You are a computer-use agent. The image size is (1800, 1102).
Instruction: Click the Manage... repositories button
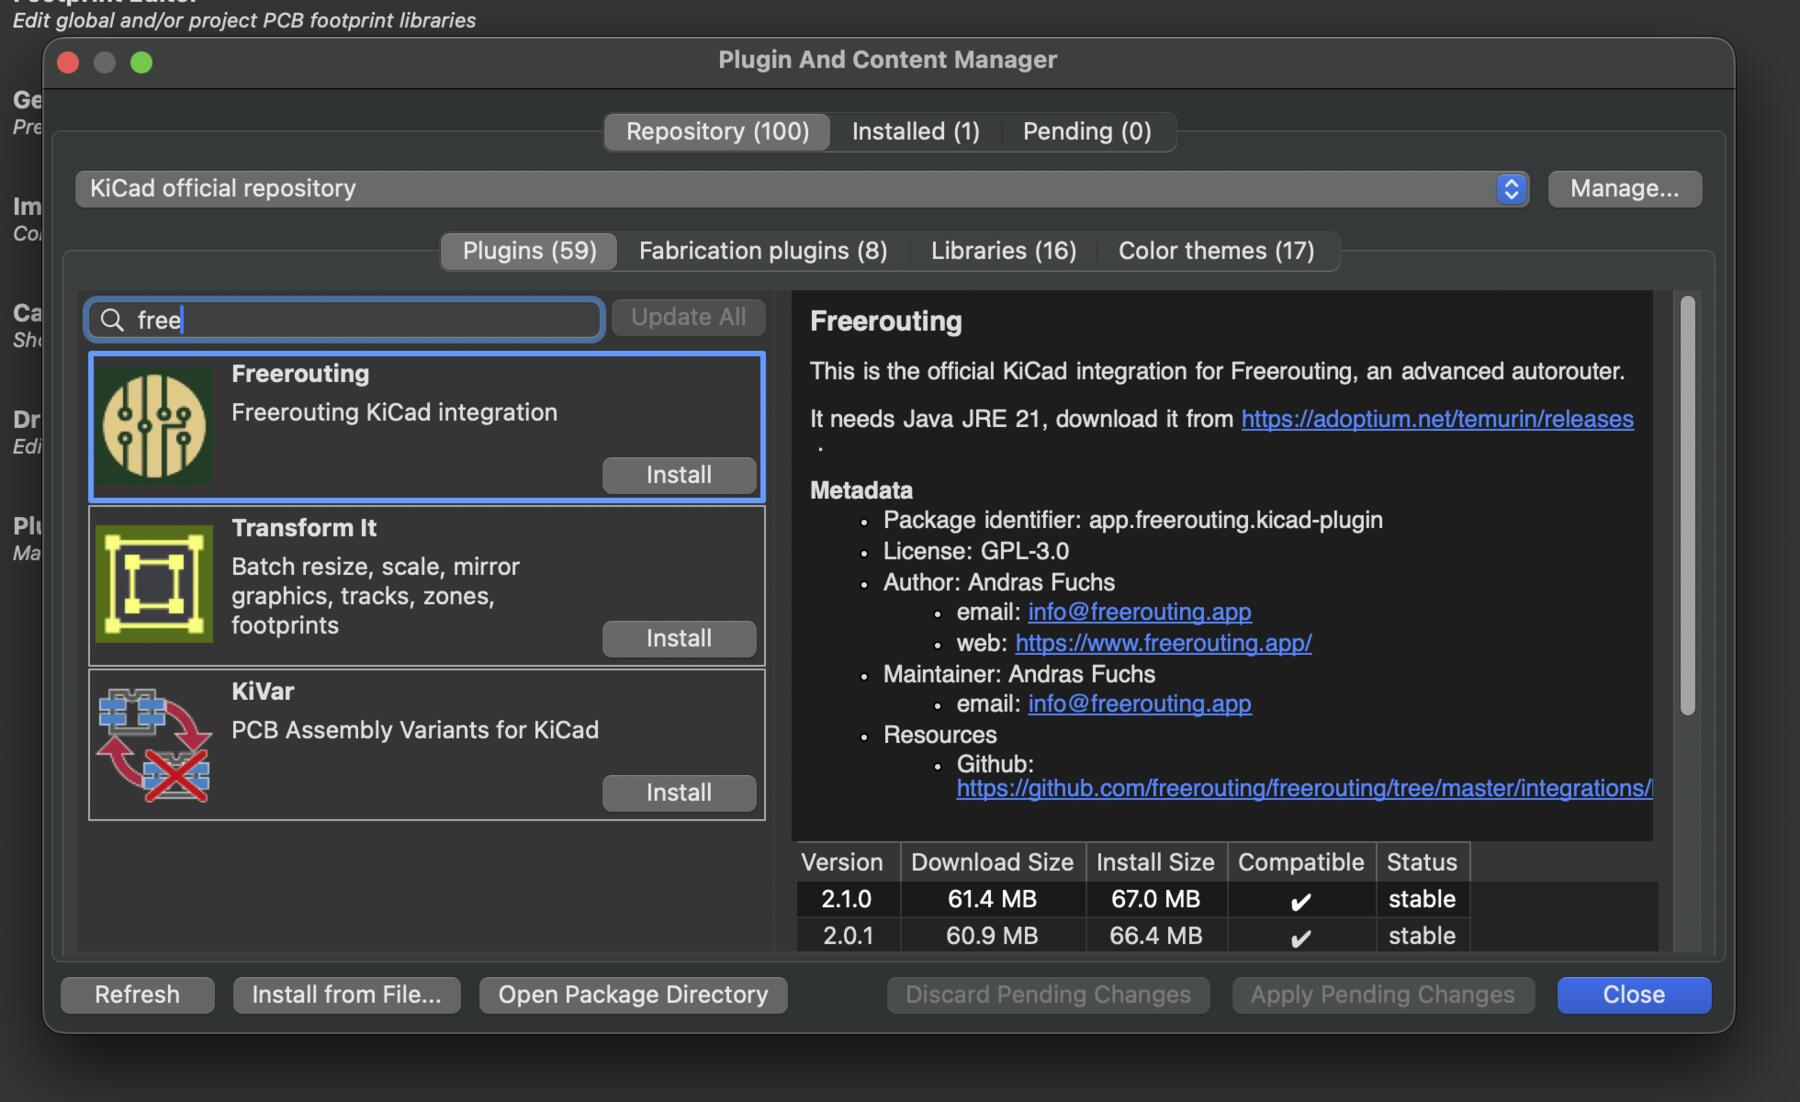point(1624,189)
